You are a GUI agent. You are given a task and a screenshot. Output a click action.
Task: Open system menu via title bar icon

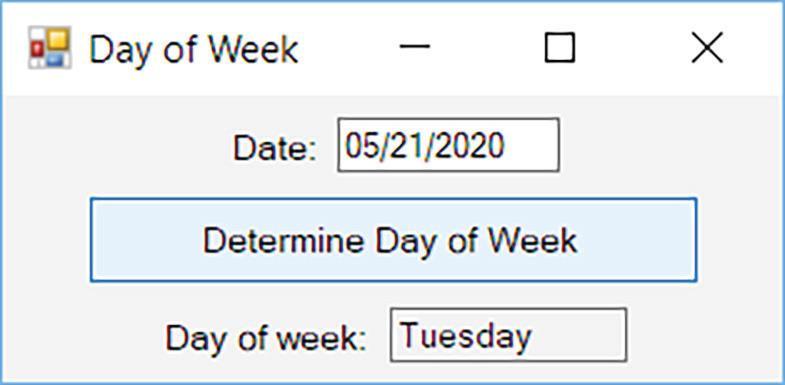(50, 48)
